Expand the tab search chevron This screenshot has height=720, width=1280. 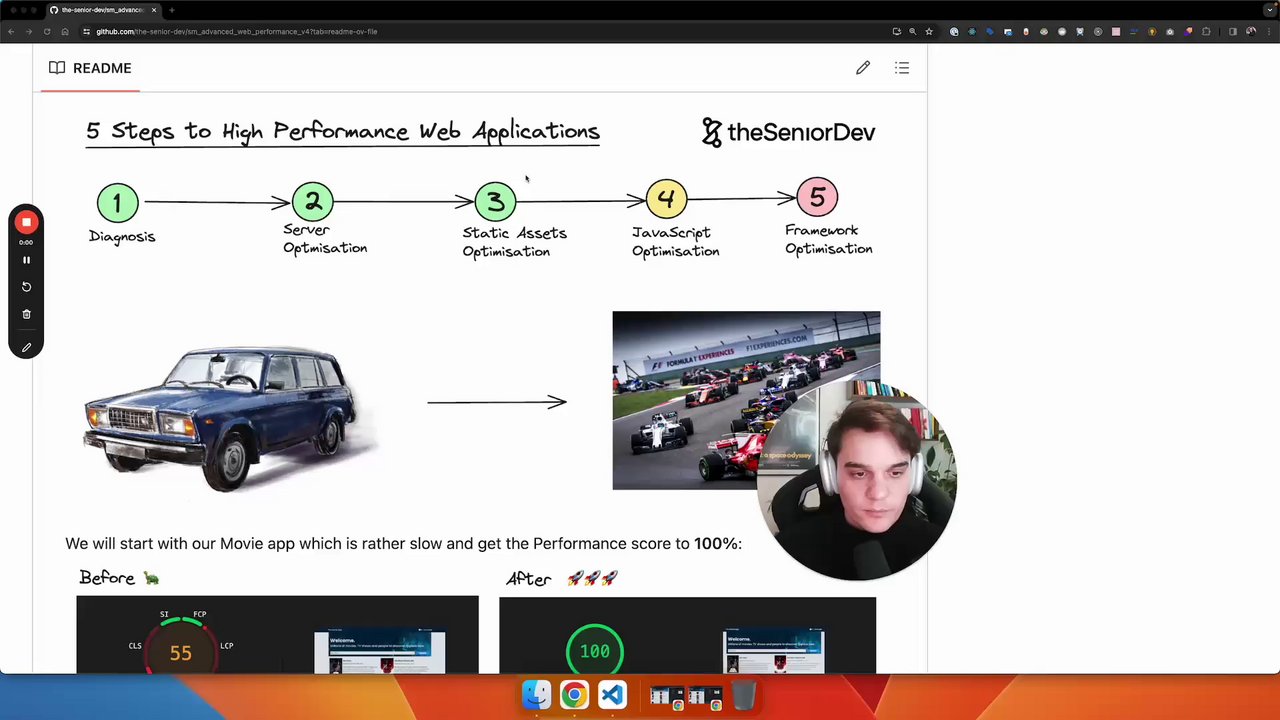(x=1268, y=10)
